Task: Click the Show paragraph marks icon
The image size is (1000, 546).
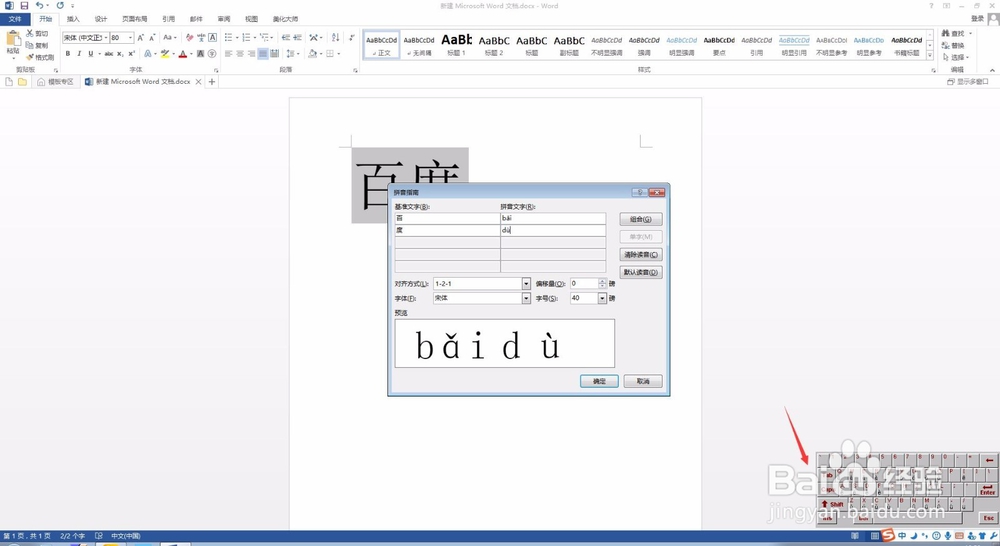Action: coord(351,38)
